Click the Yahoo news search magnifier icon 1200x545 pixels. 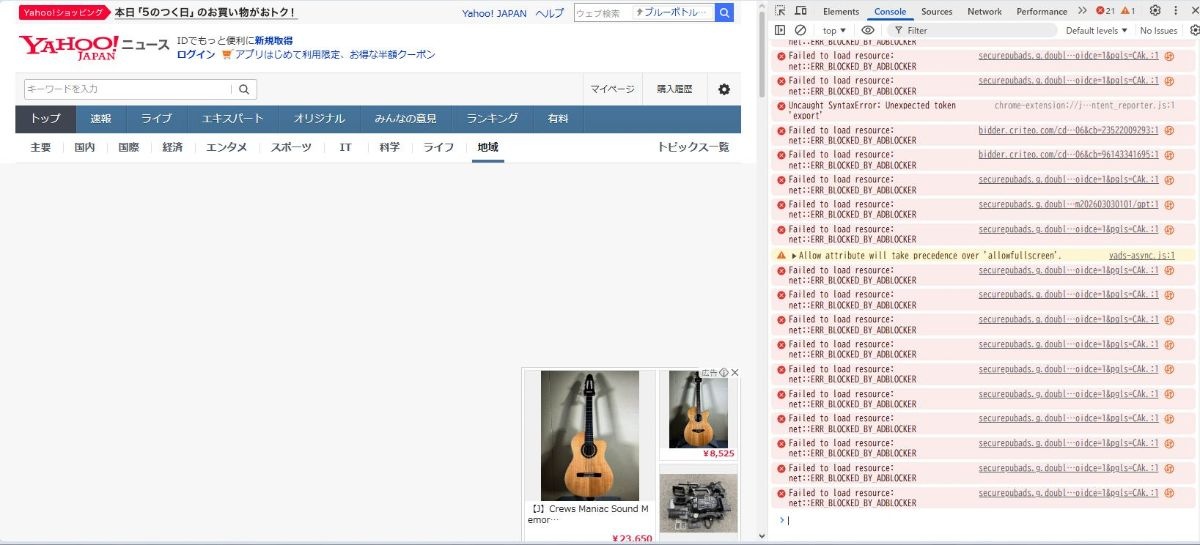point(244,89)
